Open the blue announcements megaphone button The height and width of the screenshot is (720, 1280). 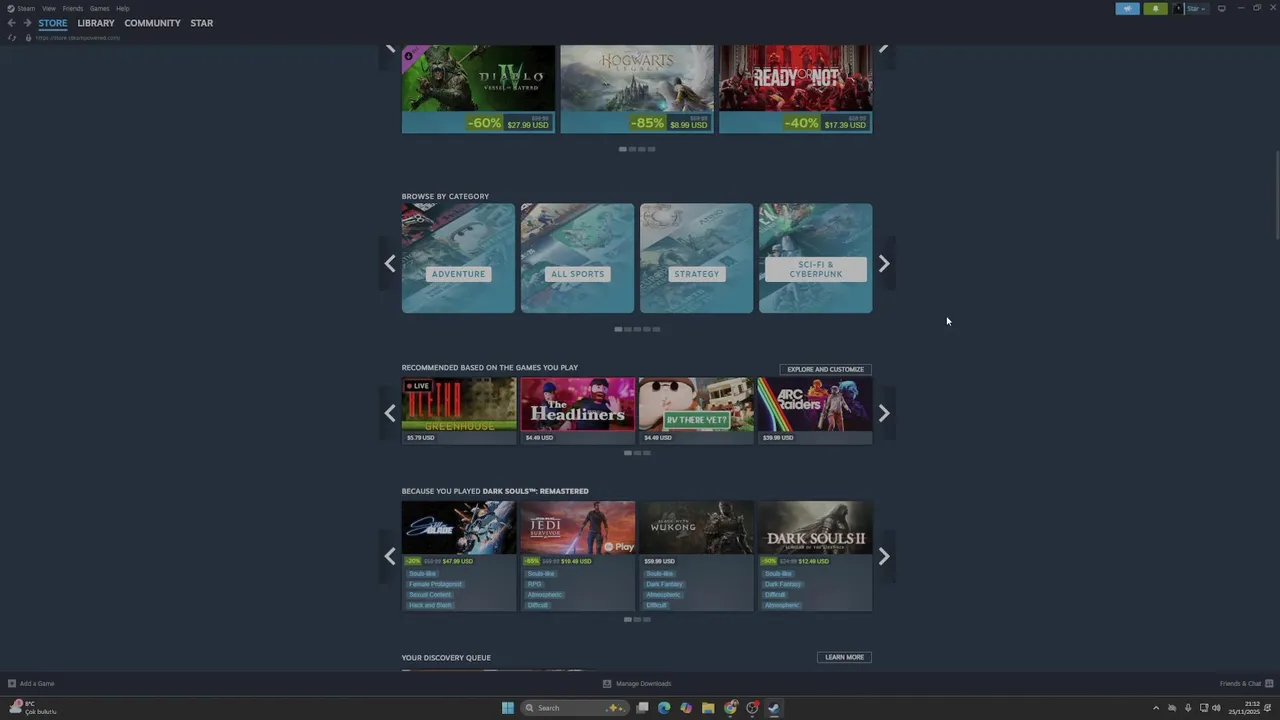click(1127, 8)
